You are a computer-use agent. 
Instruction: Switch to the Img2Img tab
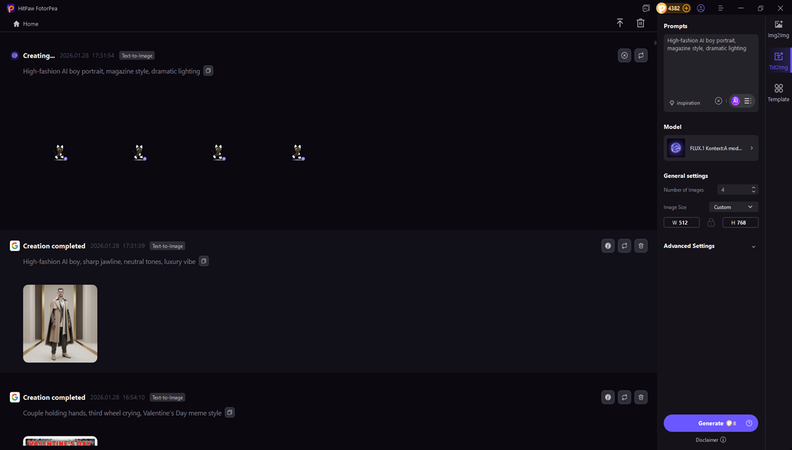[778, 28]
